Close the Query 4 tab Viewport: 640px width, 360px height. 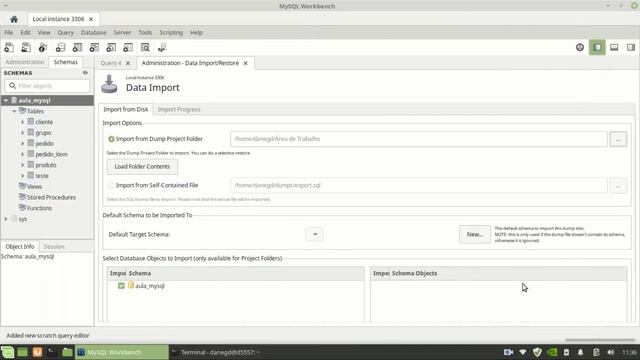click(x=128, y=63)
